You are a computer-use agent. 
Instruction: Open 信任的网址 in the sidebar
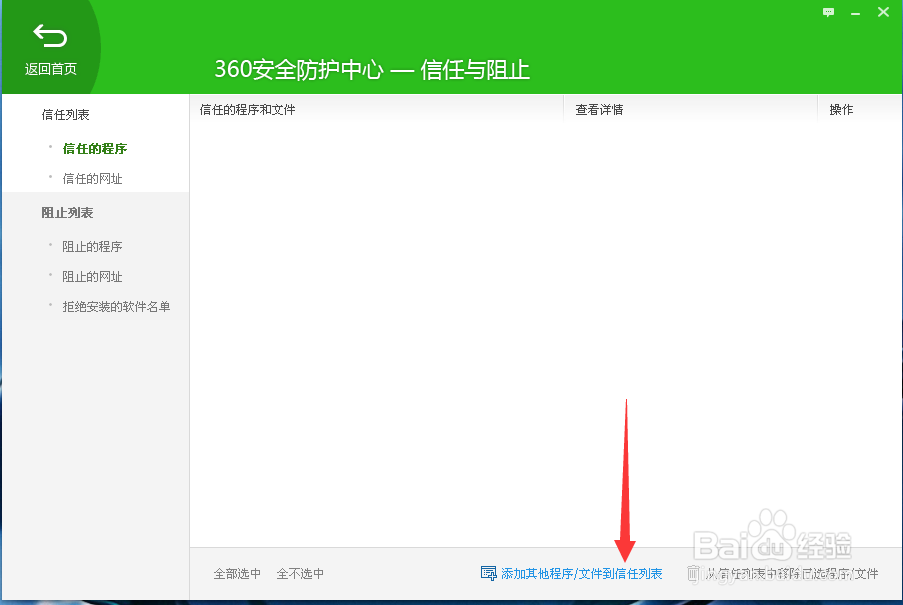tap(92, 178)
